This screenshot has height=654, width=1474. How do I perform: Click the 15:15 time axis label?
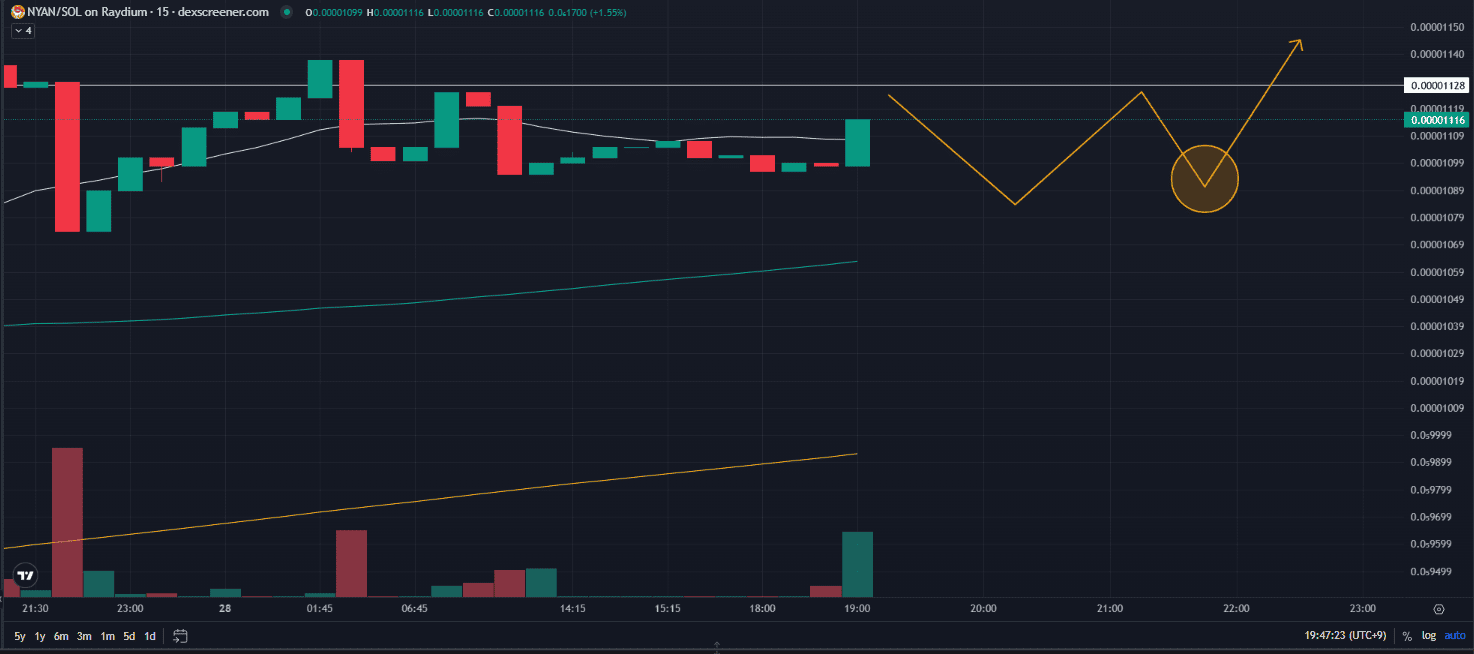coord(668,608)
